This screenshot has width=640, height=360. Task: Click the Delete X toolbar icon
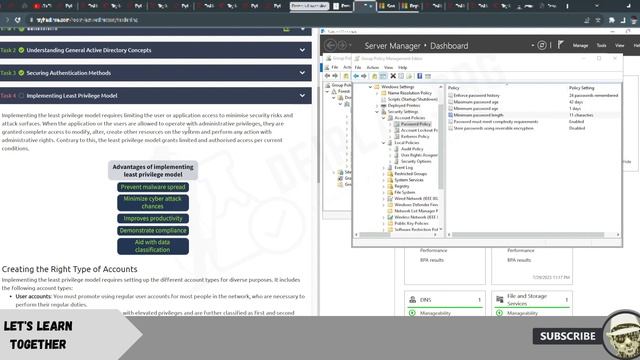pyautogui.click(x=393, y=76)
